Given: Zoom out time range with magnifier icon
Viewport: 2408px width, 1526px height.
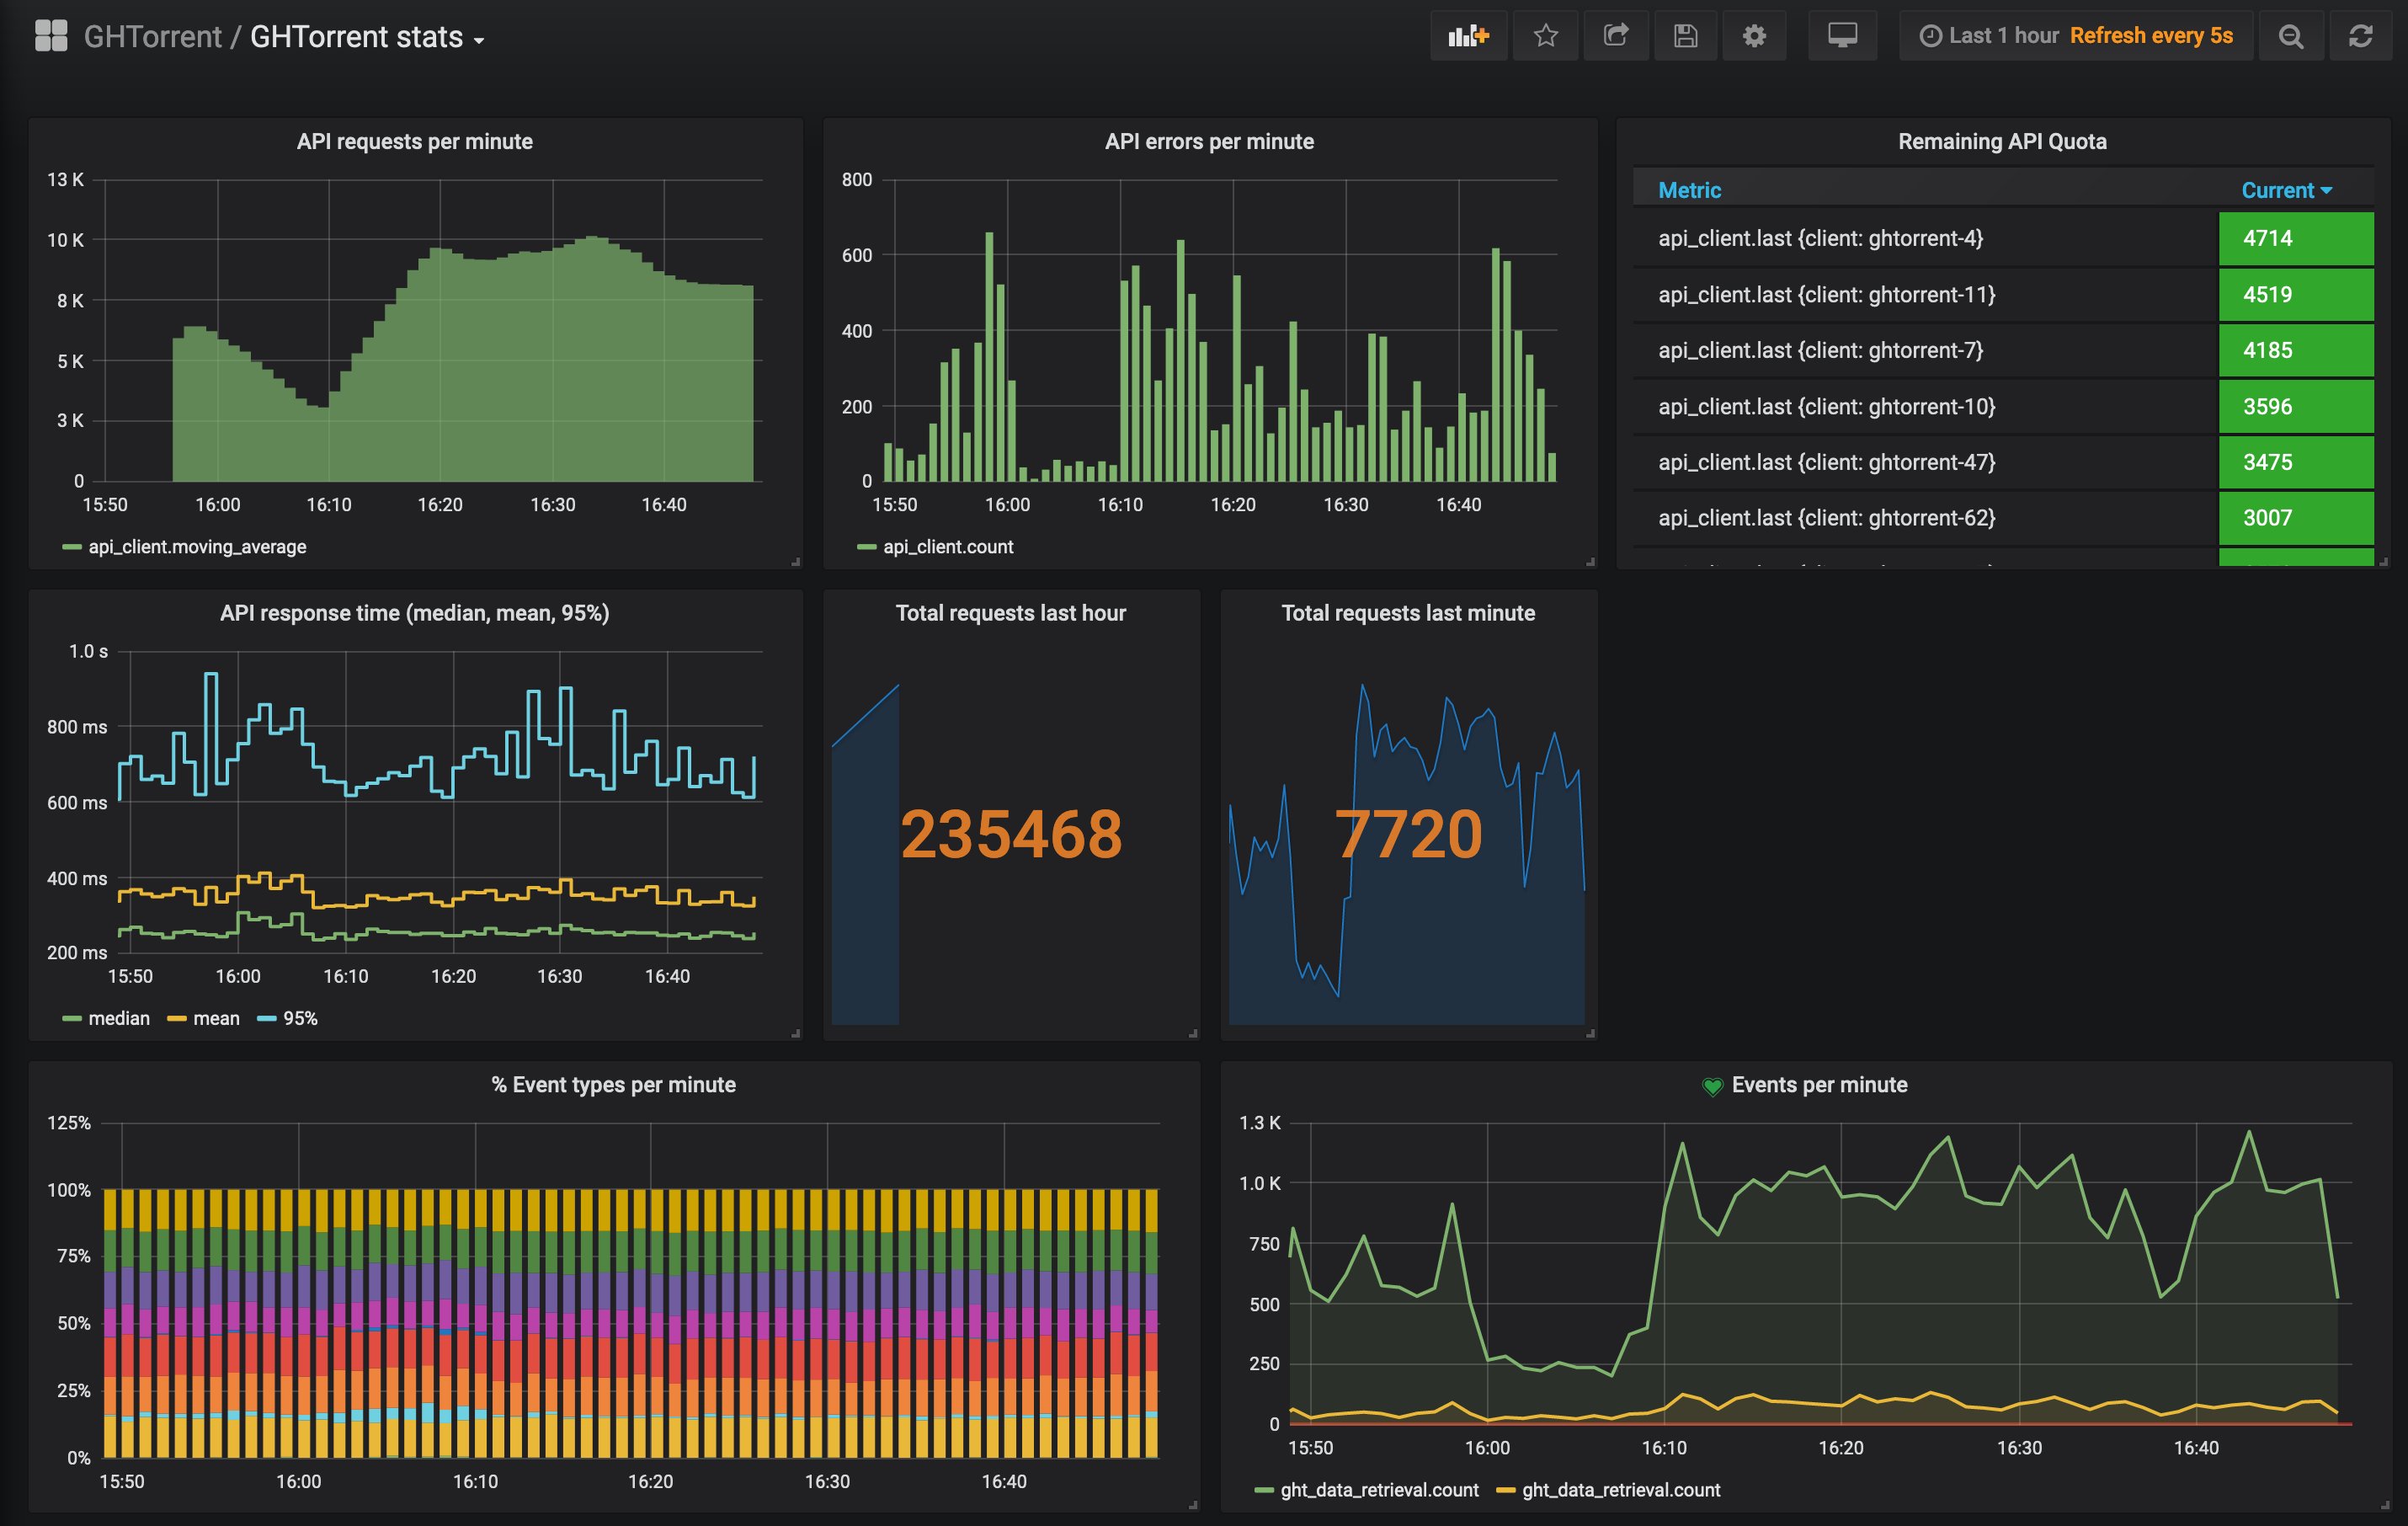Looking at the screenshot, I should point(2290,36).
